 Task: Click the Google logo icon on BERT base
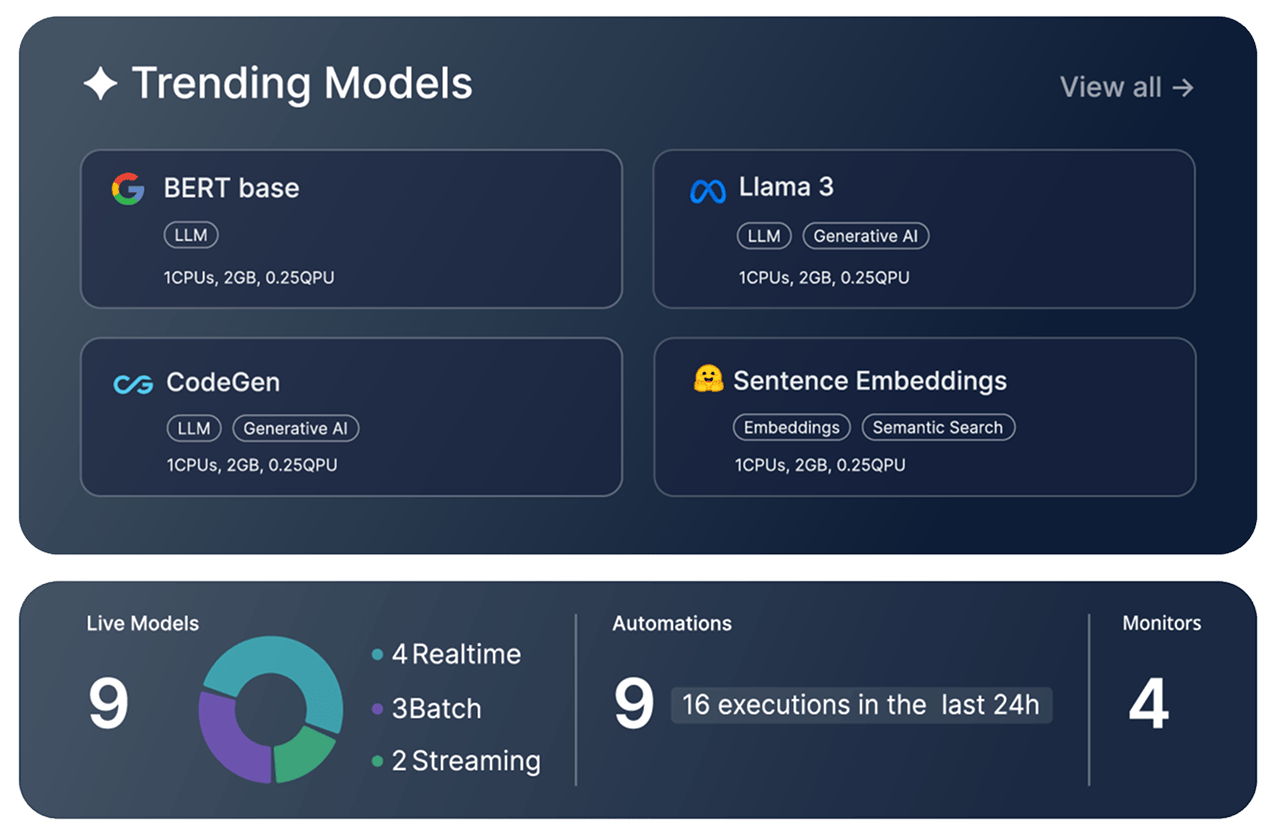pos(128,188)
